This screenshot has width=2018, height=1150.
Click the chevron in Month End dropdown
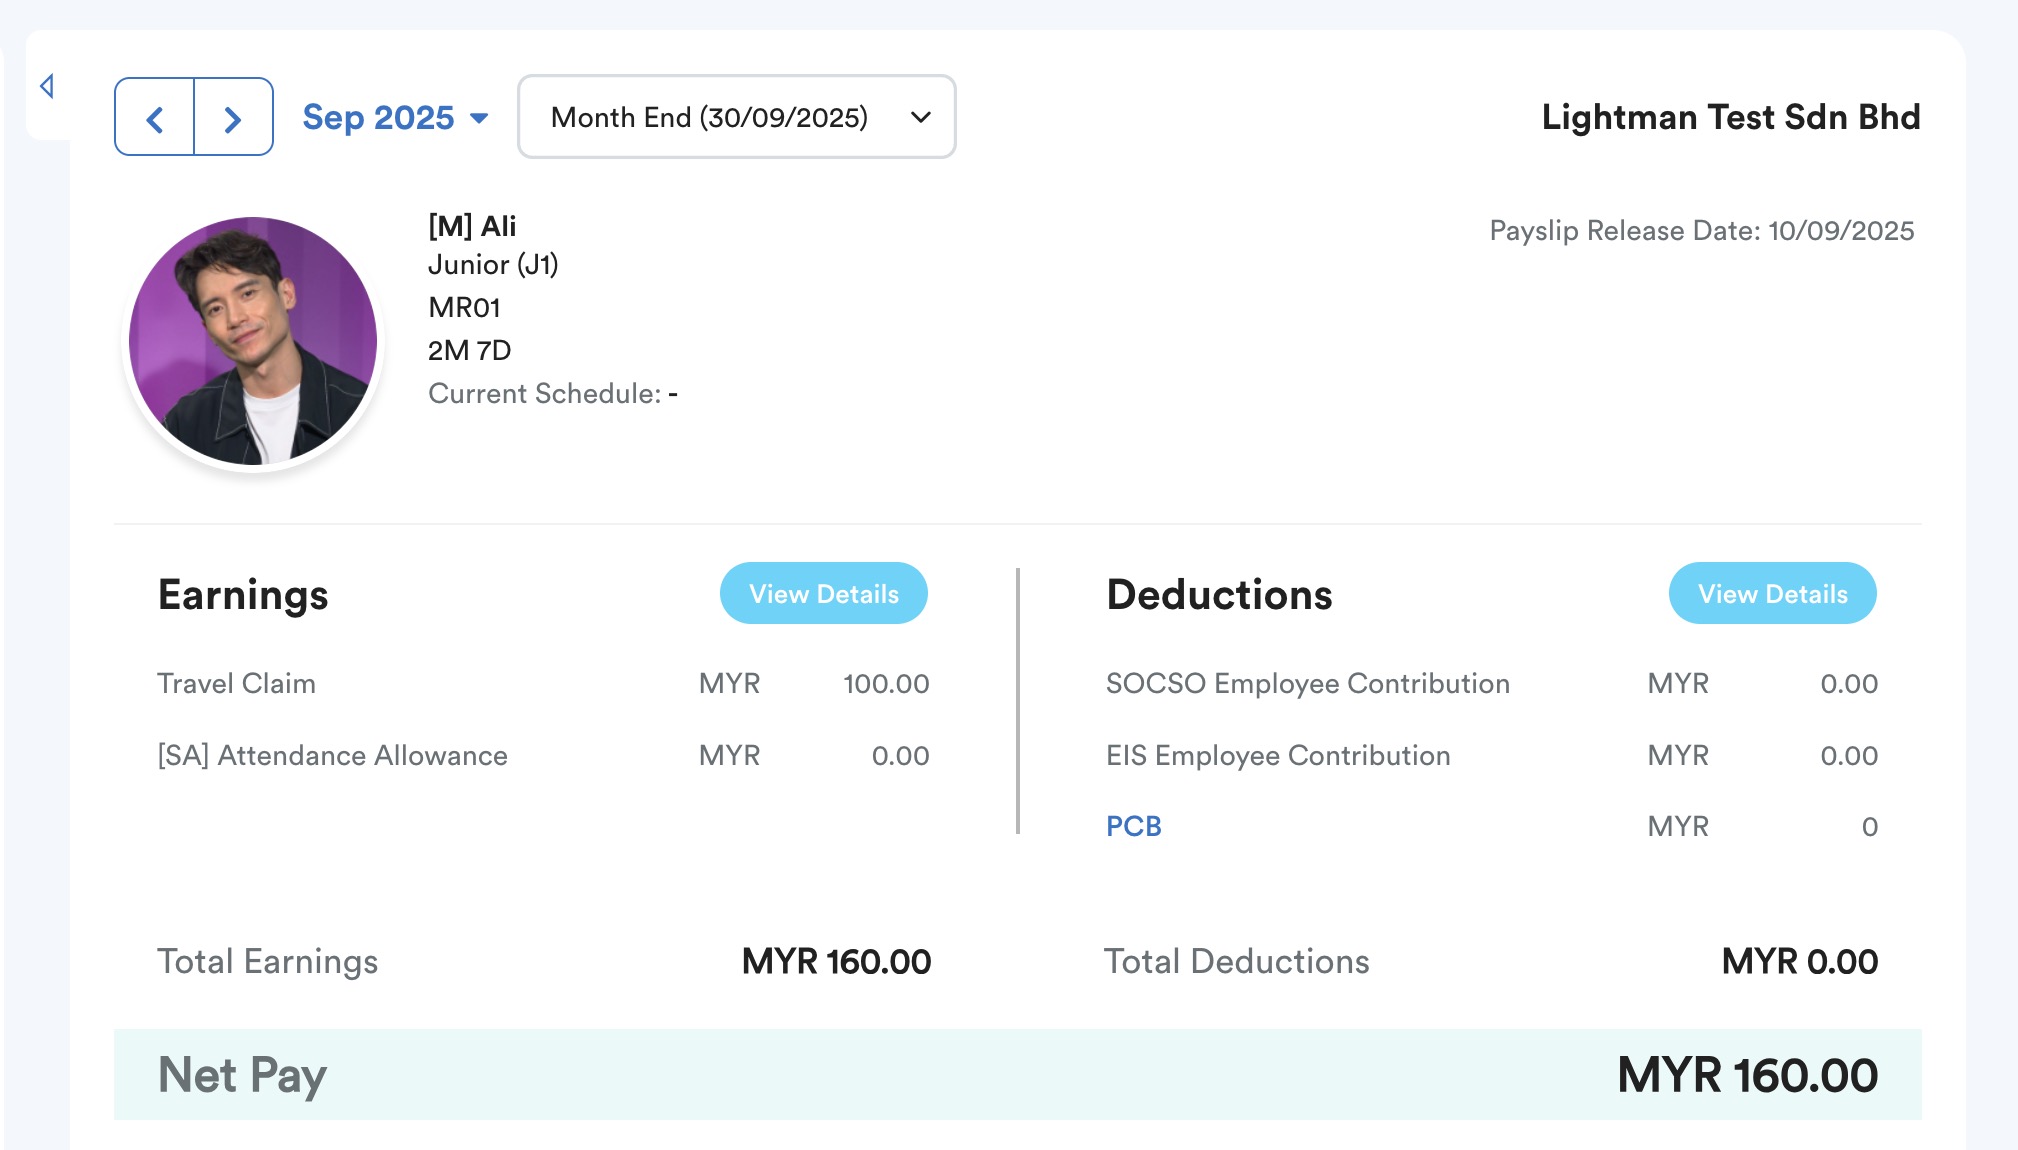921,117
